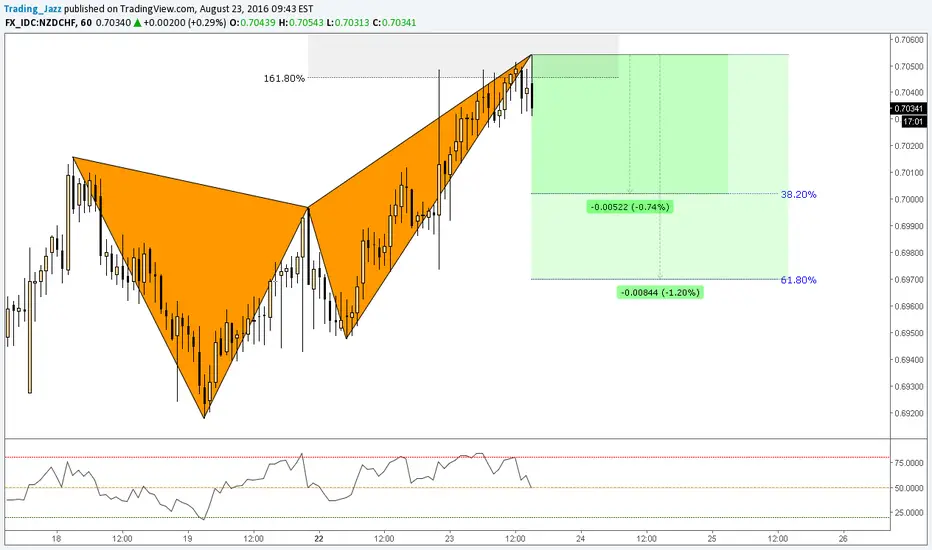Click the date label 24 on time axis
This screenshot has width=932, height=550.
click(x=581, y=539)
